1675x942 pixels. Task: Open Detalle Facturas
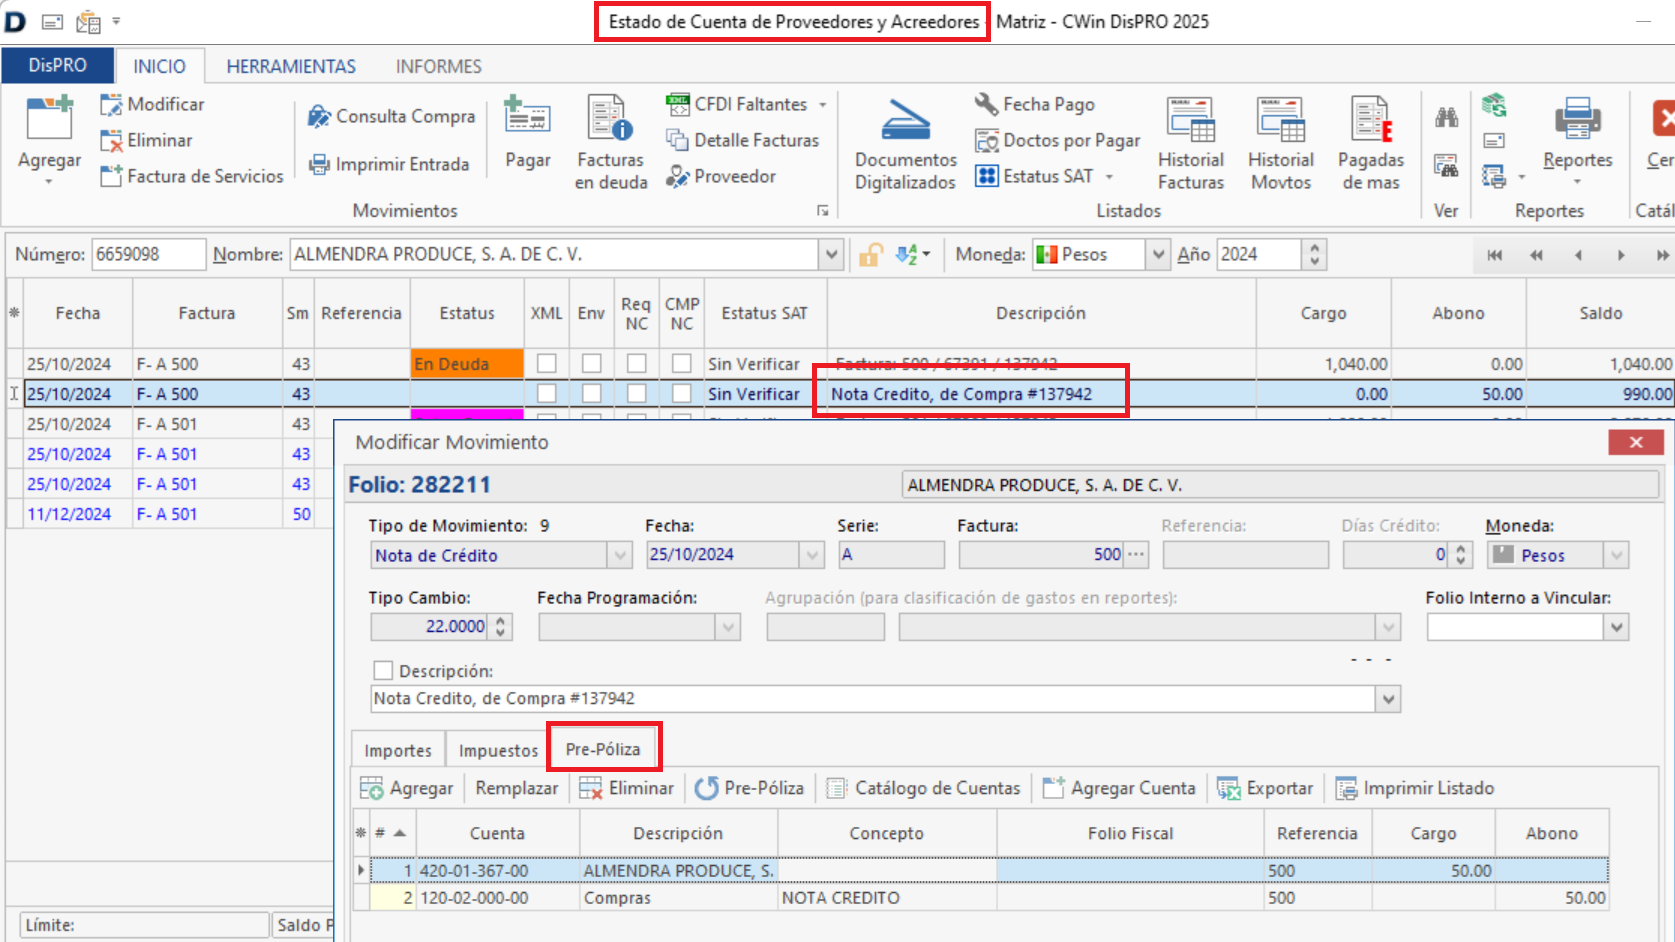coord(743,140)
